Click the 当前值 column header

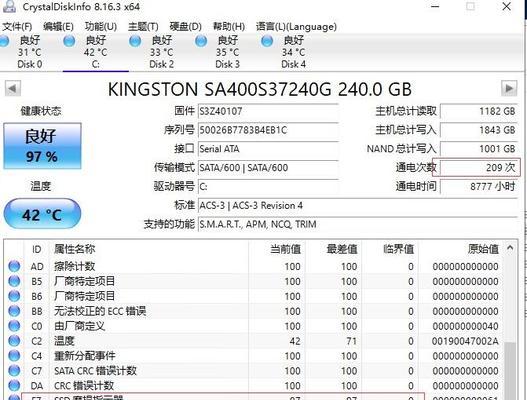click(x=277, y=249)
